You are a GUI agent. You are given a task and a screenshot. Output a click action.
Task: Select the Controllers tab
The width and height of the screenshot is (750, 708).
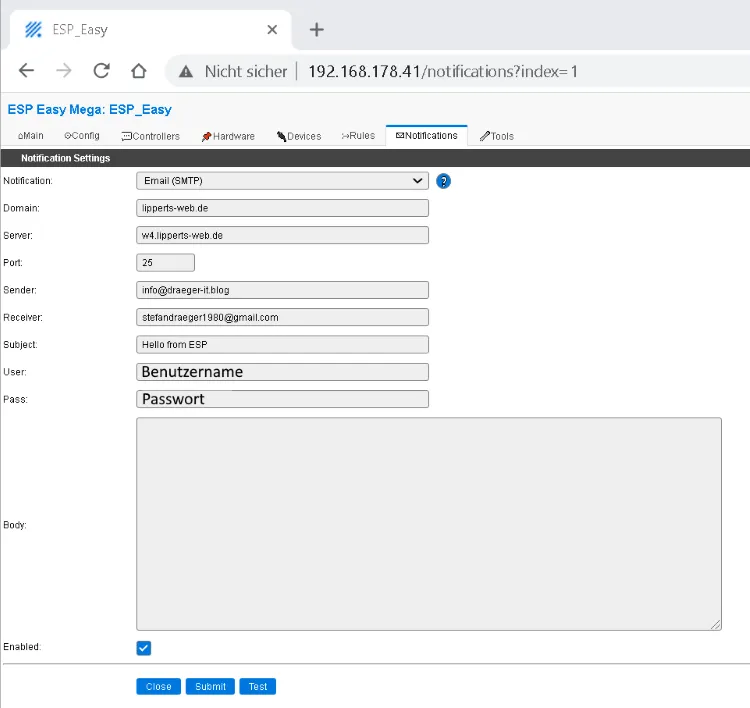[x=151, y=136]
